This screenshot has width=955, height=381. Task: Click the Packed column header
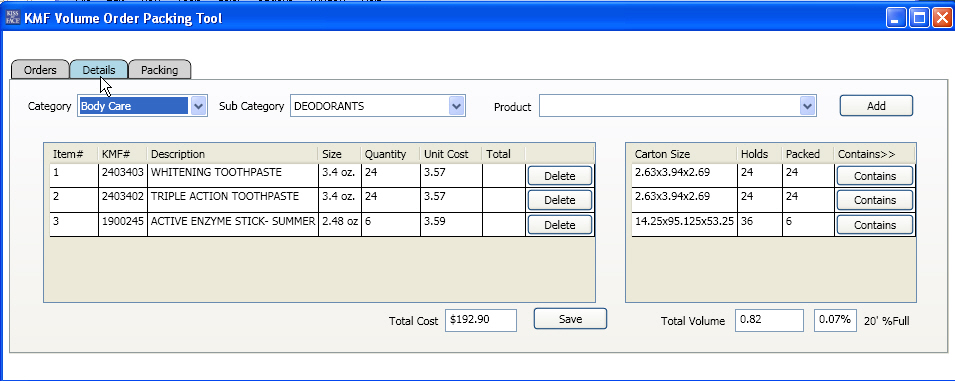(x=808, y=154)
